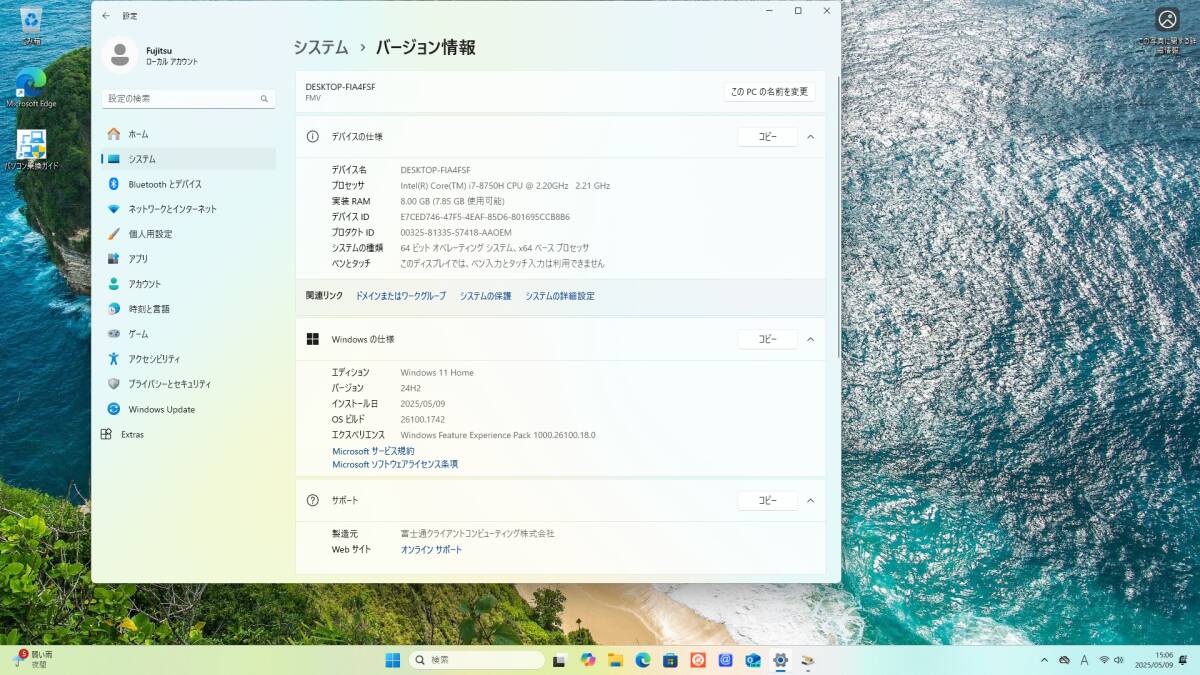1200x675 pixels.
Task: Open アカウント settings in the sidebar
Action: pos(188,284)
